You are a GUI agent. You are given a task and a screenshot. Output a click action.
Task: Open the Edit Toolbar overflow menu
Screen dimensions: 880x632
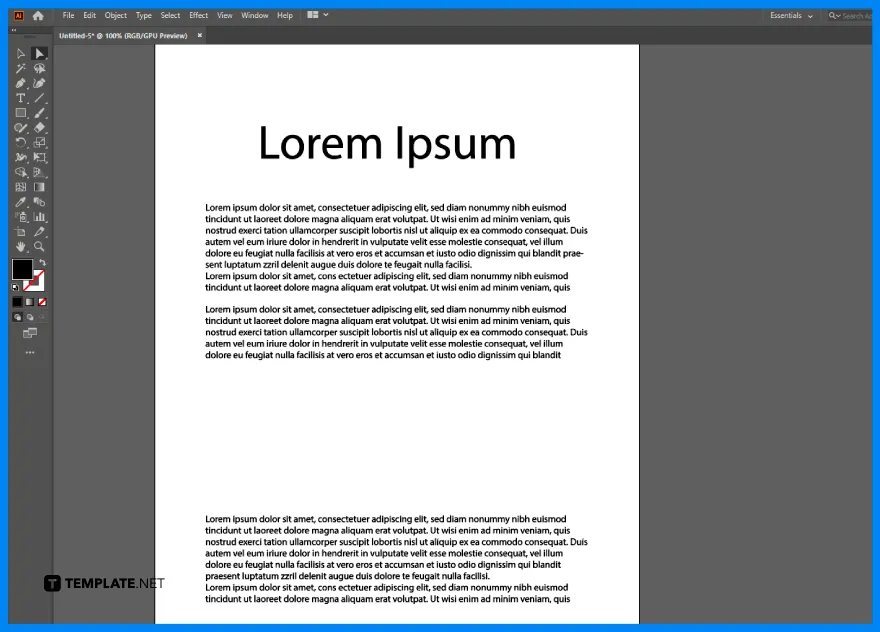tap(29, 351)
